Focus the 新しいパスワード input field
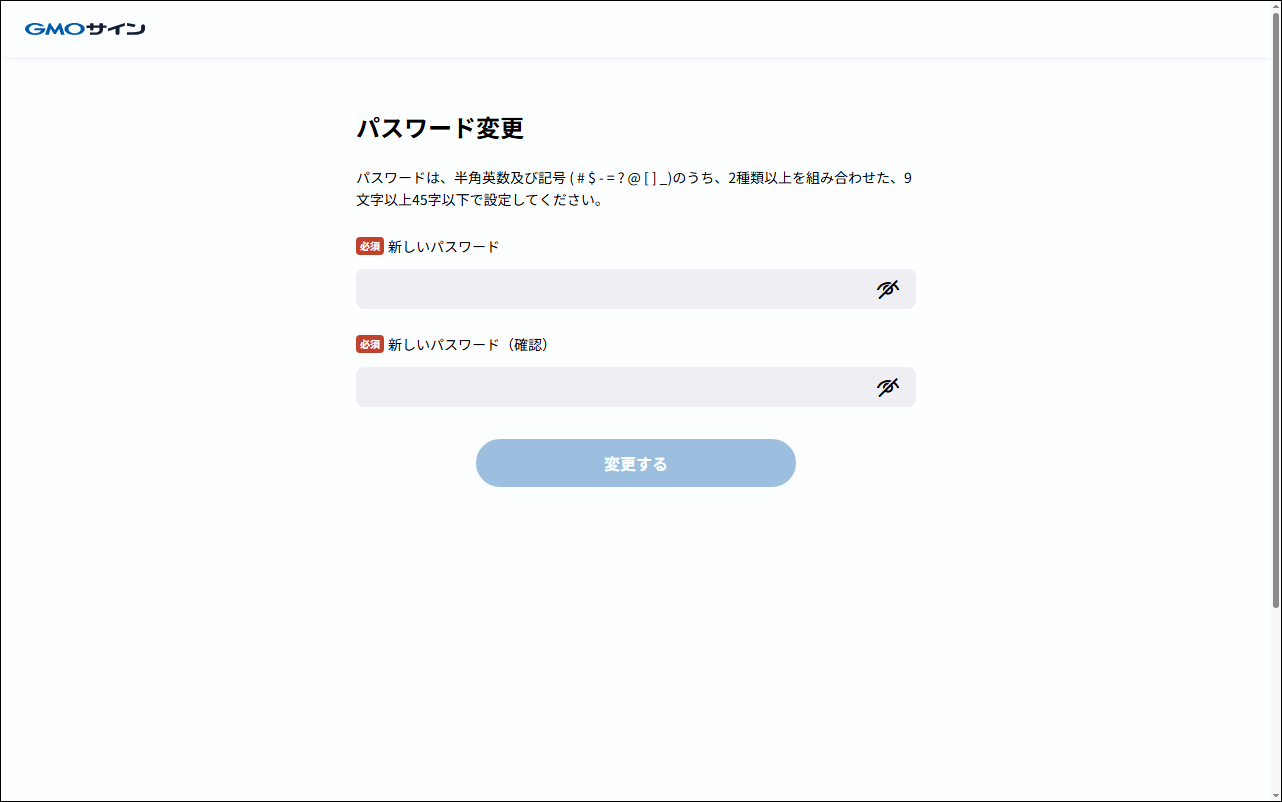 [x=636, y=289]
